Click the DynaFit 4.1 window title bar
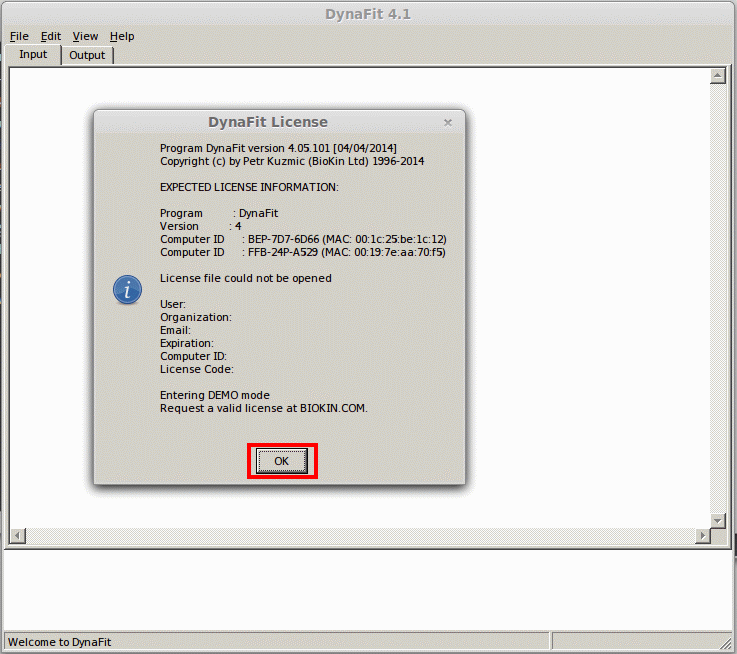This screenshot has width=737, height=654. coord(368,14)
